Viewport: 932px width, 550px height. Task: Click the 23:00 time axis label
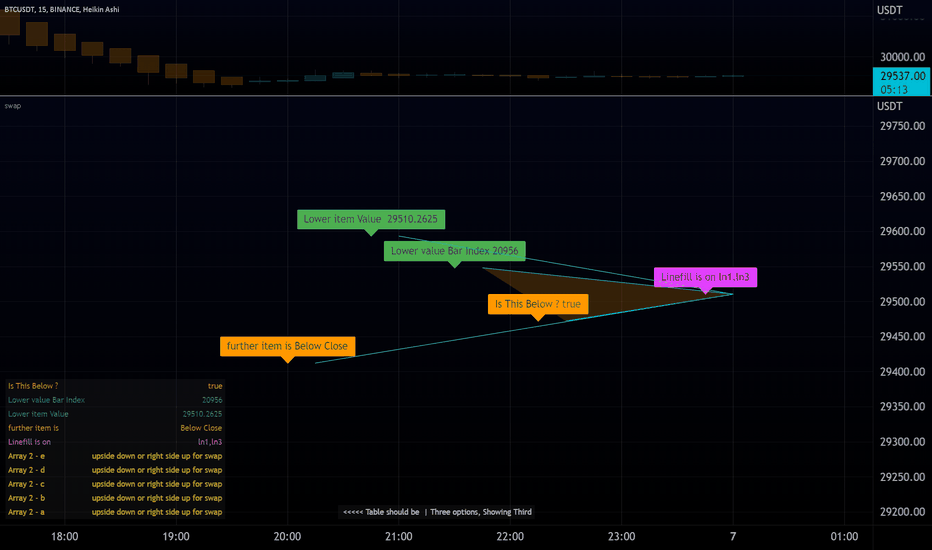(x=621, y=536)
